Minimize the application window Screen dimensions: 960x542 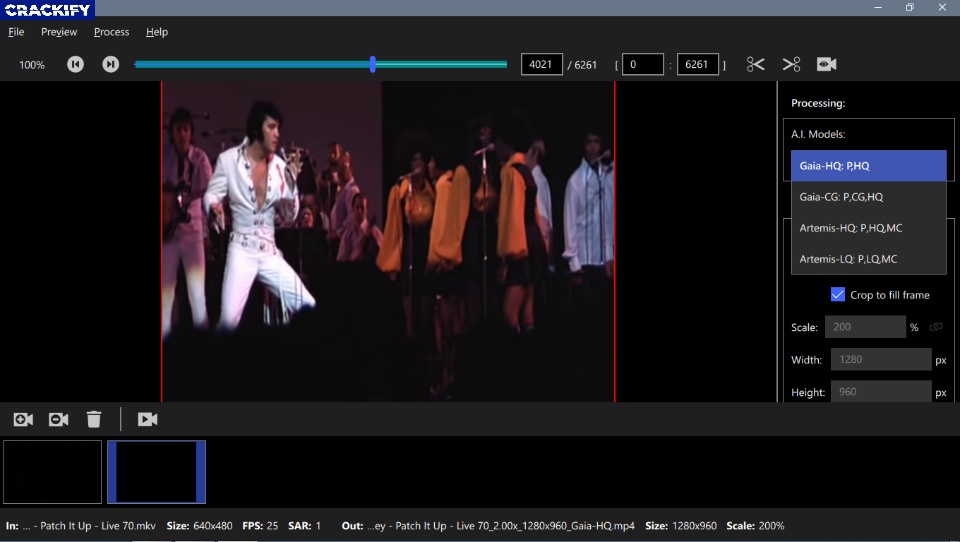click(x=878, y=7)
